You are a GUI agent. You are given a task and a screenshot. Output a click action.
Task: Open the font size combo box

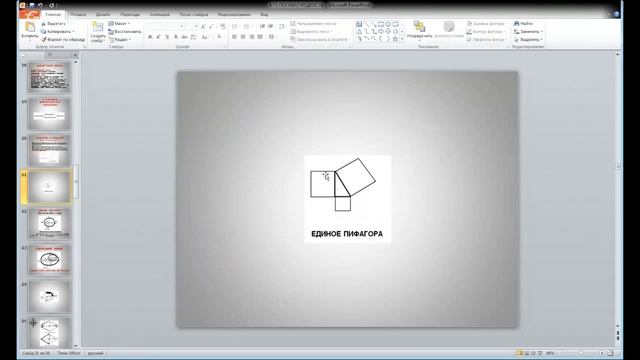(x=192, y=27)
